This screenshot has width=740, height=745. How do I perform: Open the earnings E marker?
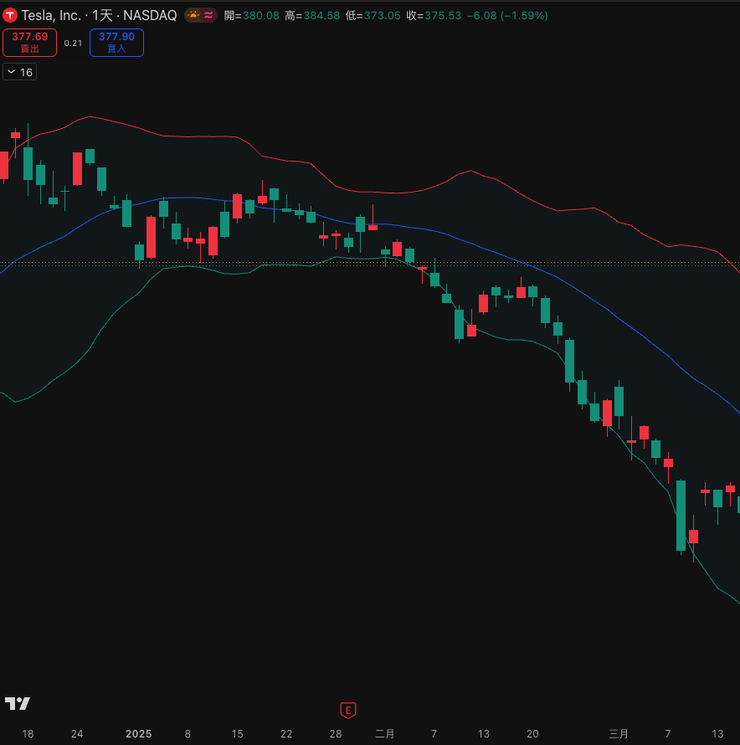[x=348, y=710]
